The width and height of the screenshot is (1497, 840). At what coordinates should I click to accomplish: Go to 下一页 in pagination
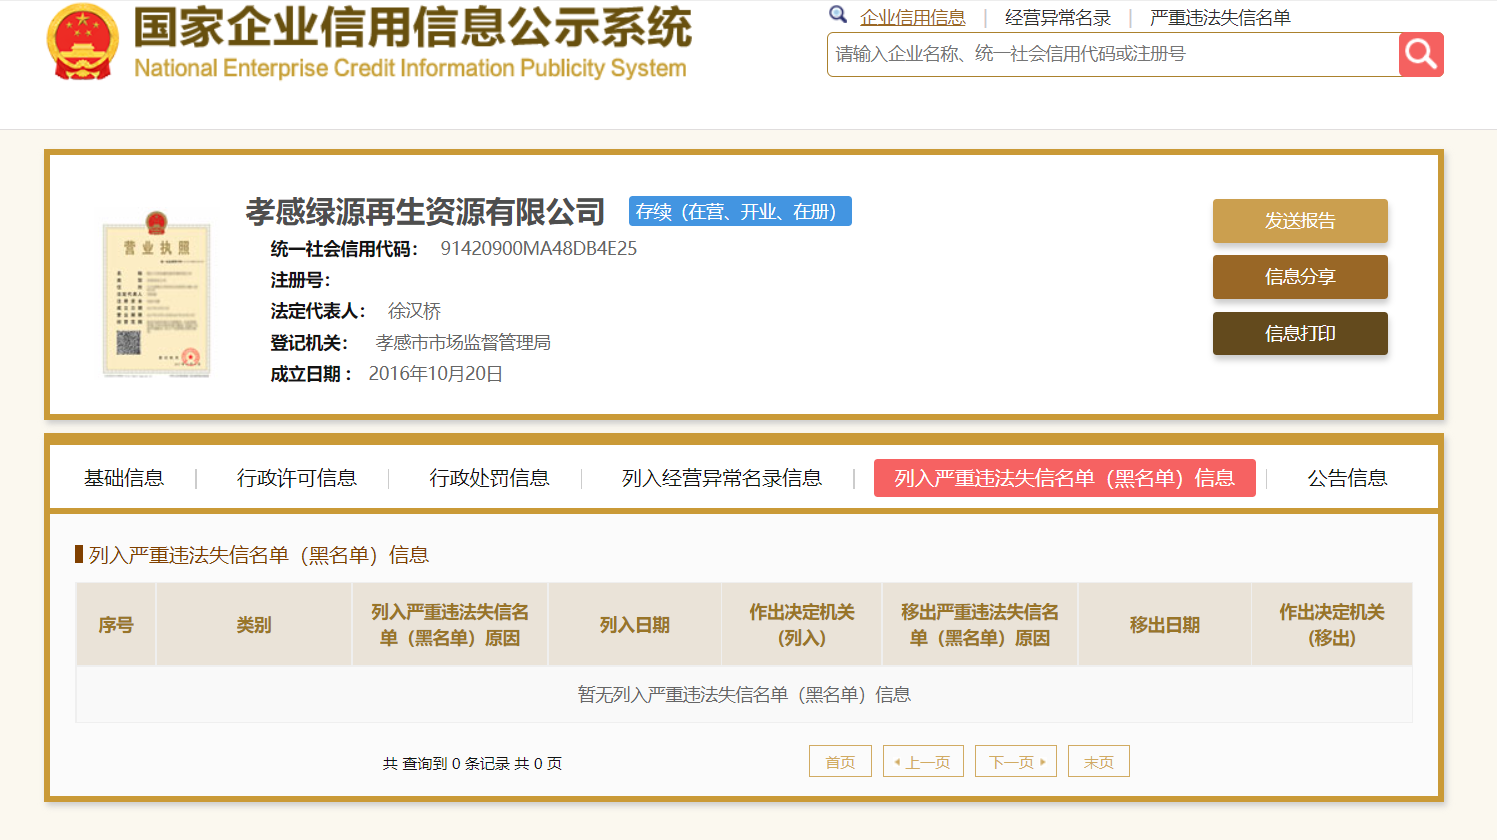tap(1016, 761)
